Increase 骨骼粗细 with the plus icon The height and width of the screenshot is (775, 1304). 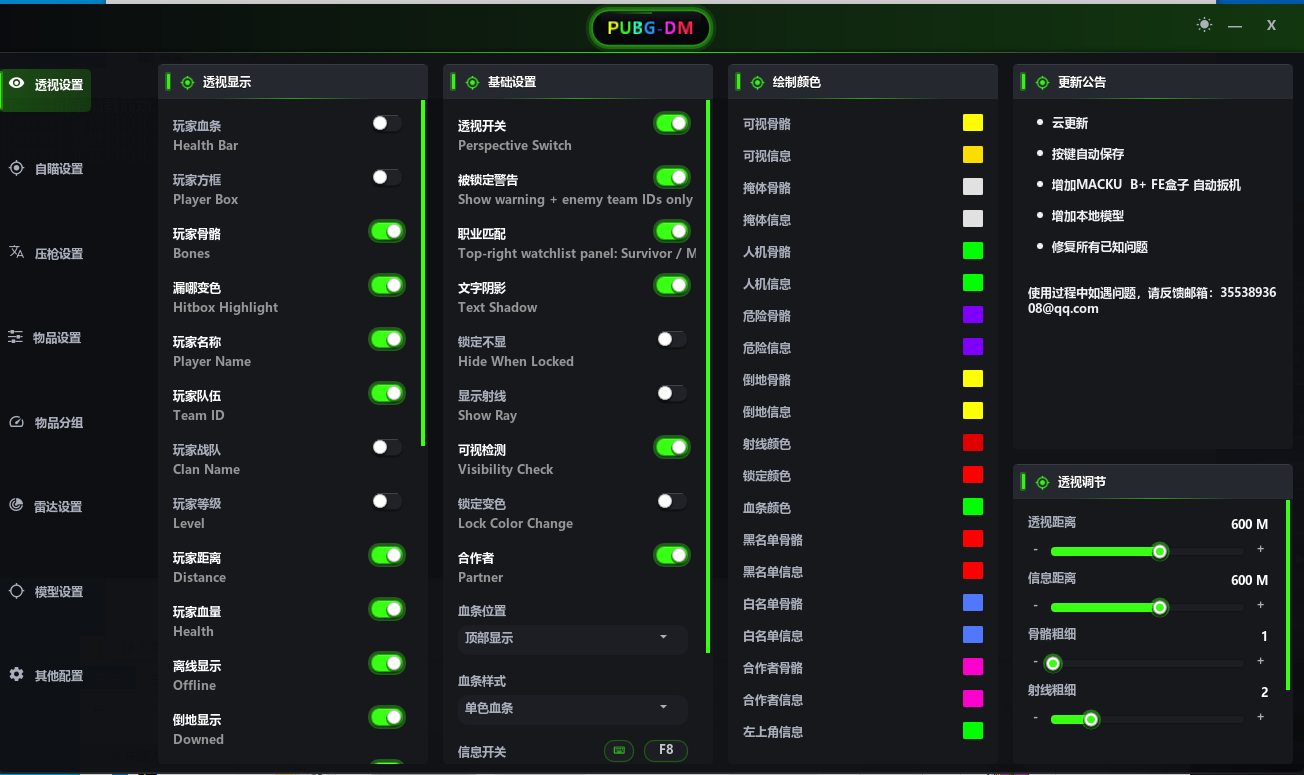[x=1260, y=662]
